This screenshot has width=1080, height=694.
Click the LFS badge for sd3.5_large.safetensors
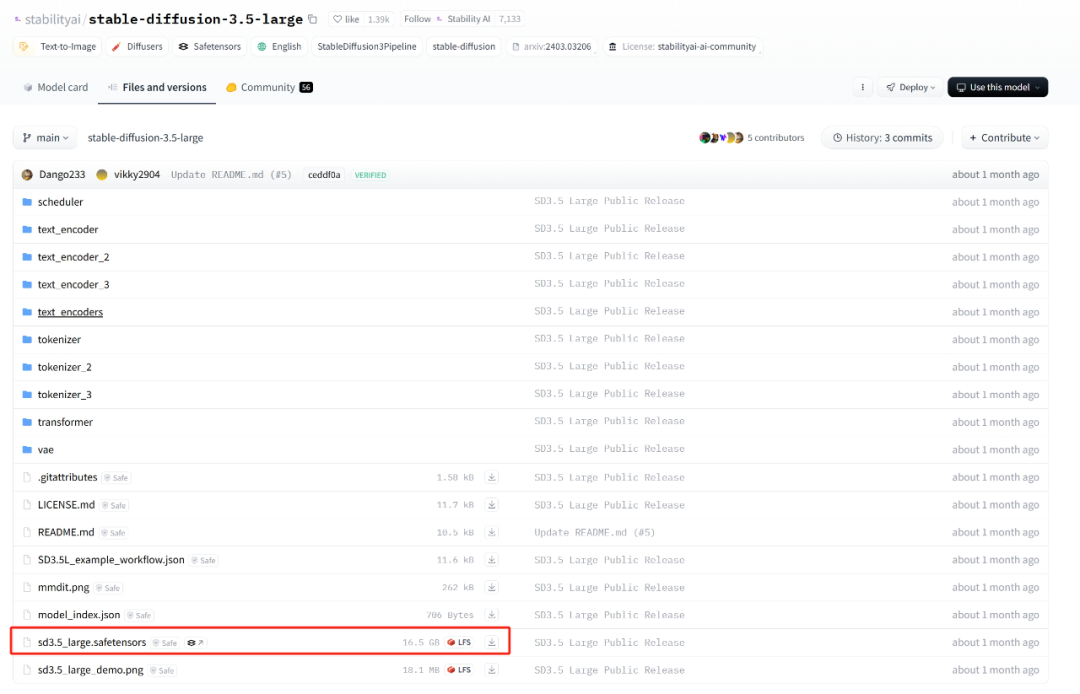coord(459,643)
